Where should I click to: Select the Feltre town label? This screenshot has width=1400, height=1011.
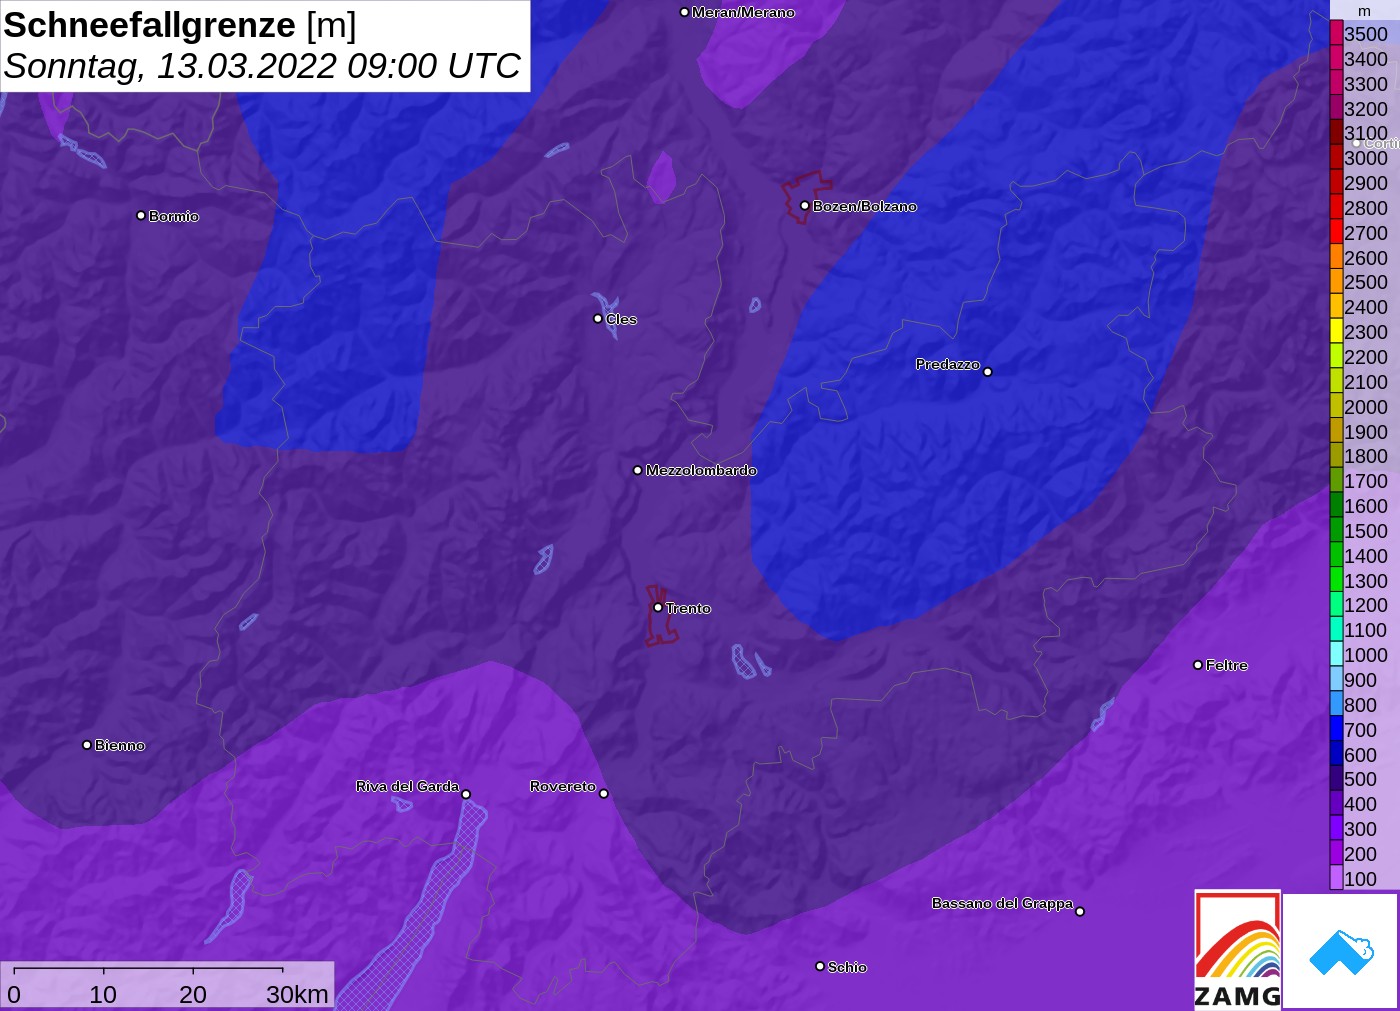point(1227,665)
